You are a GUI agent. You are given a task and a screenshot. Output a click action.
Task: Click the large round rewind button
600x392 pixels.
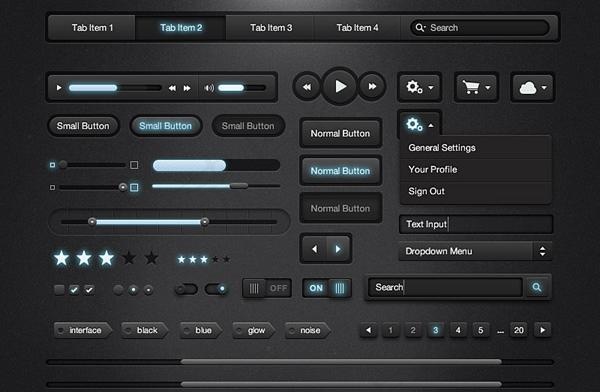(307, 87)
